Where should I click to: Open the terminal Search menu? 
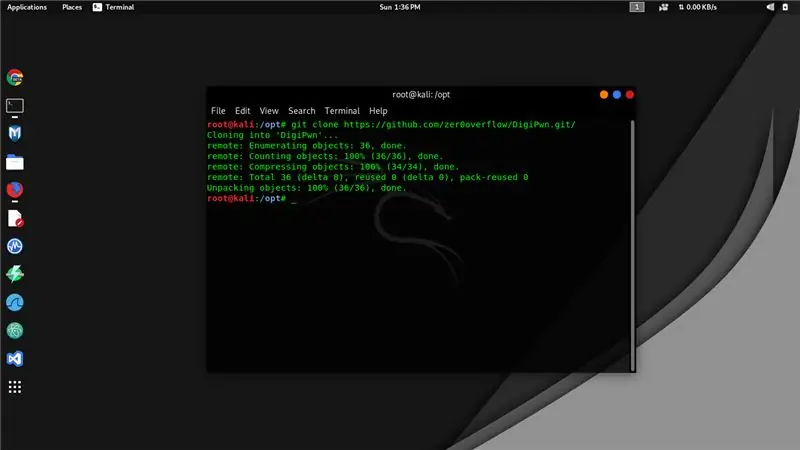(x=302, y=111)
